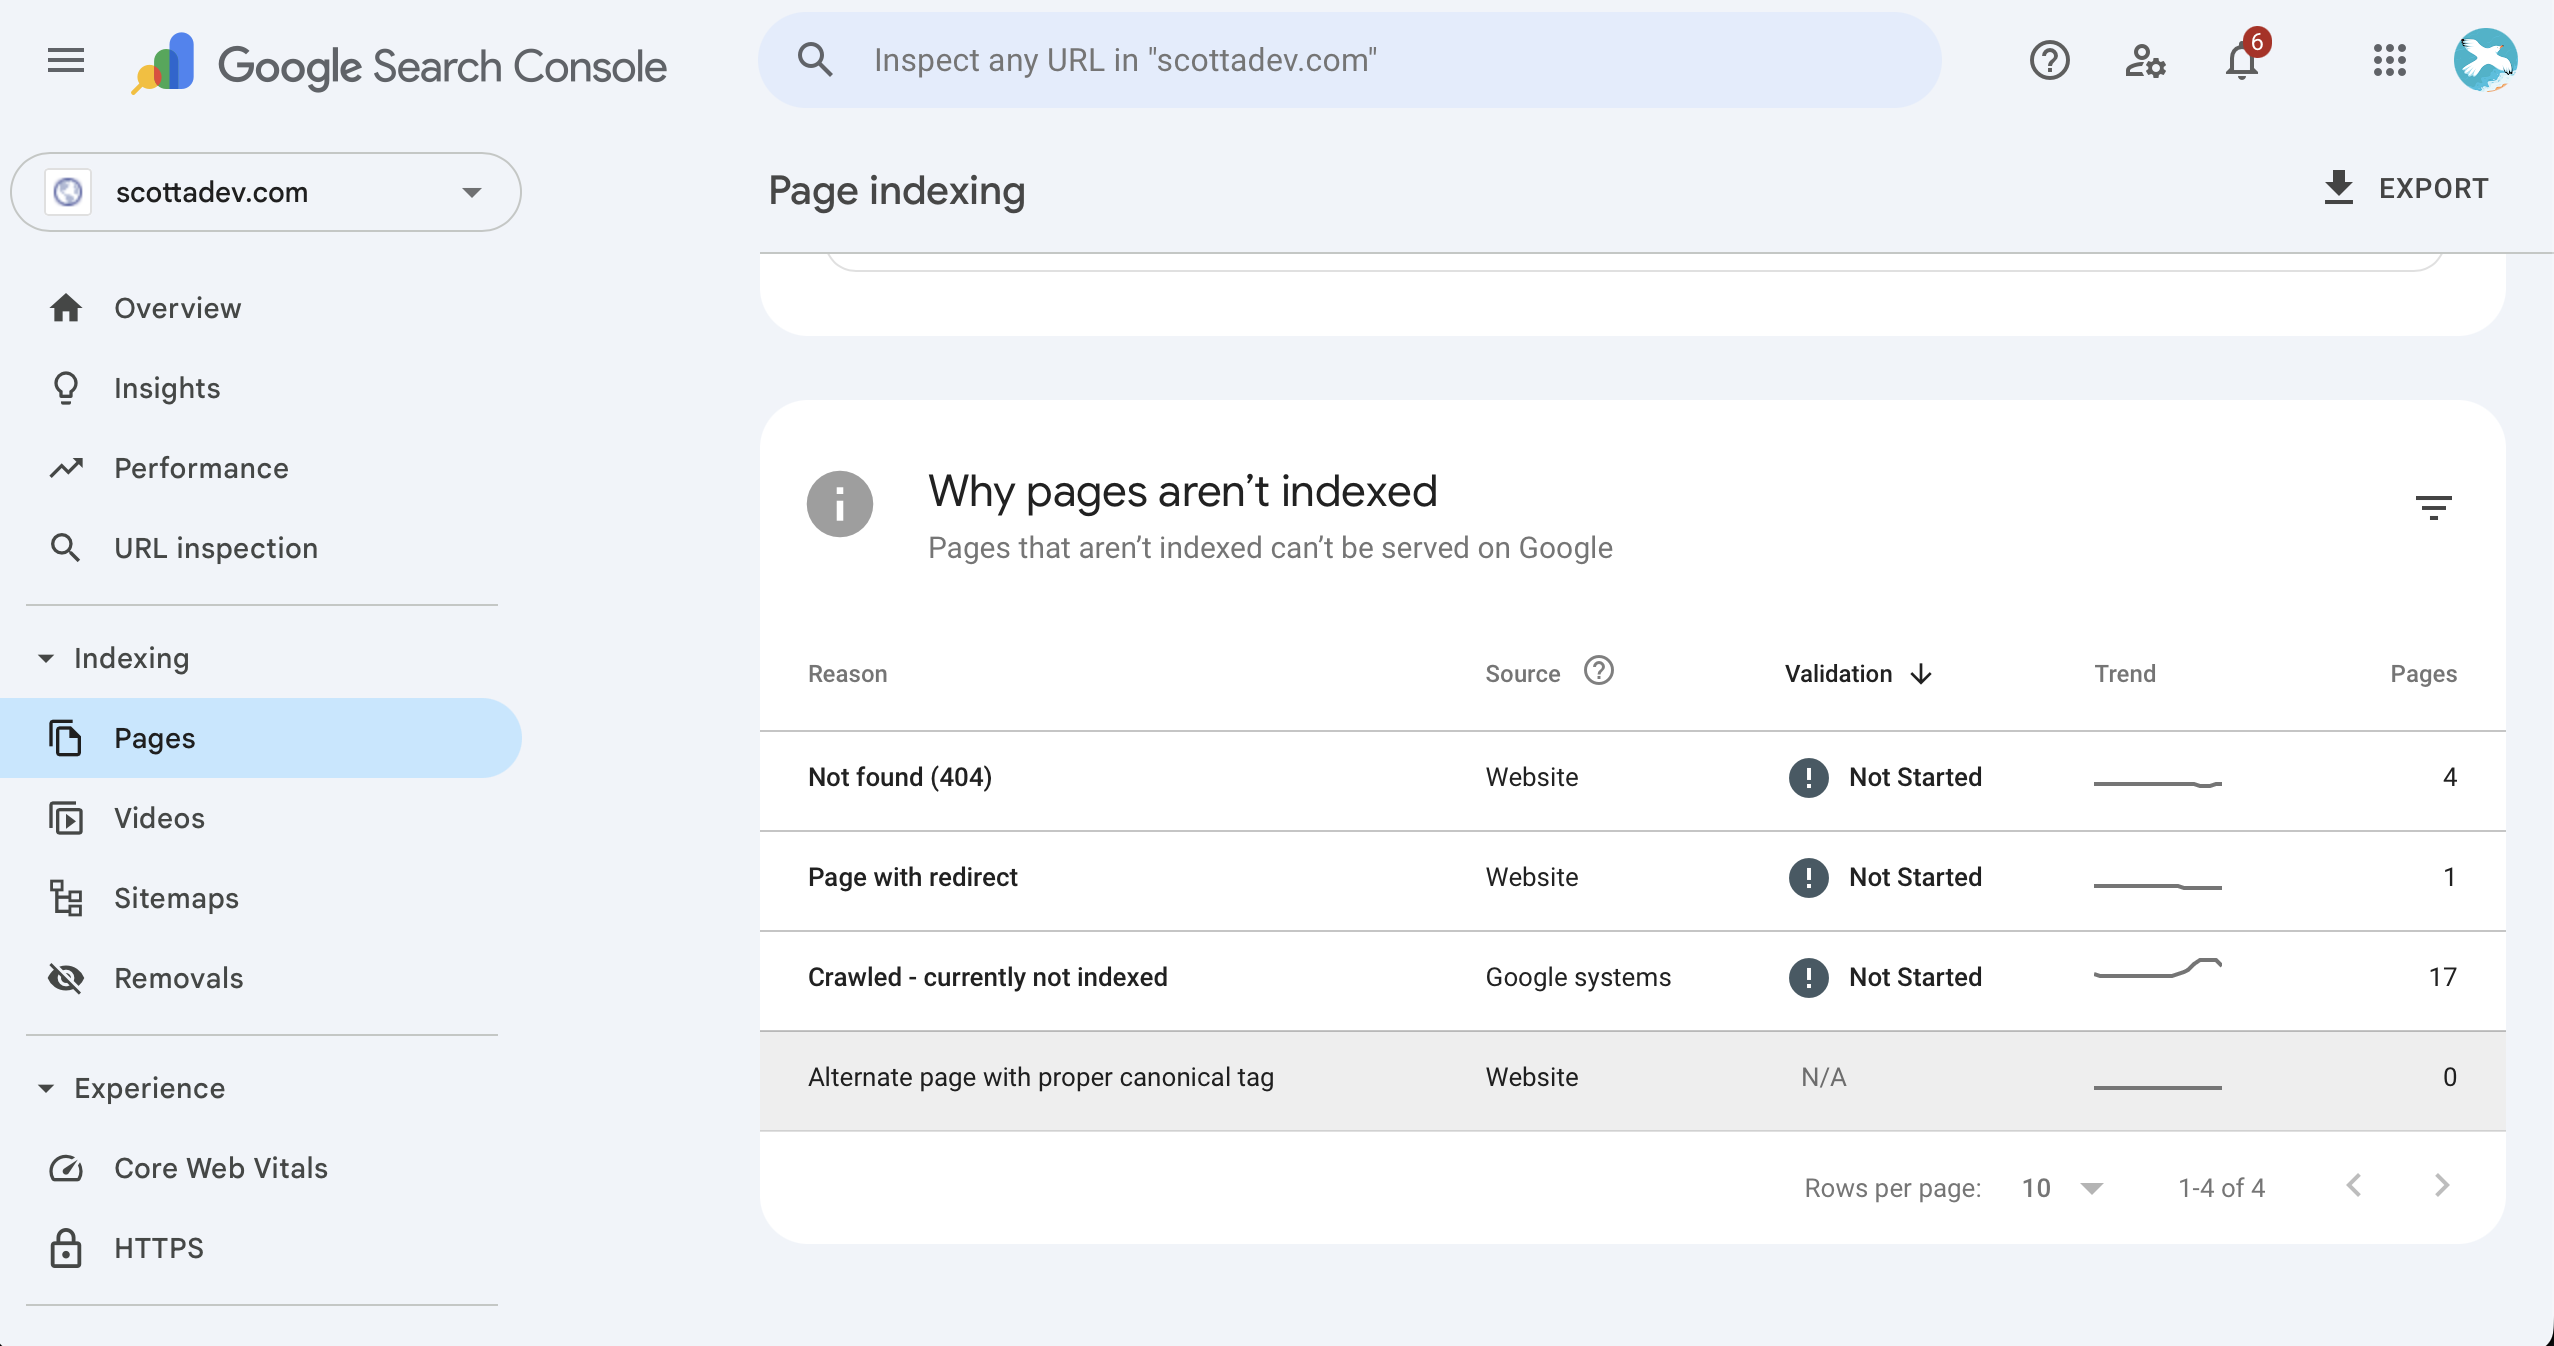The width and height of the screenshot is (2554, 1346).
Task: Open the Removals section
Action: click(x=178, y=978)
